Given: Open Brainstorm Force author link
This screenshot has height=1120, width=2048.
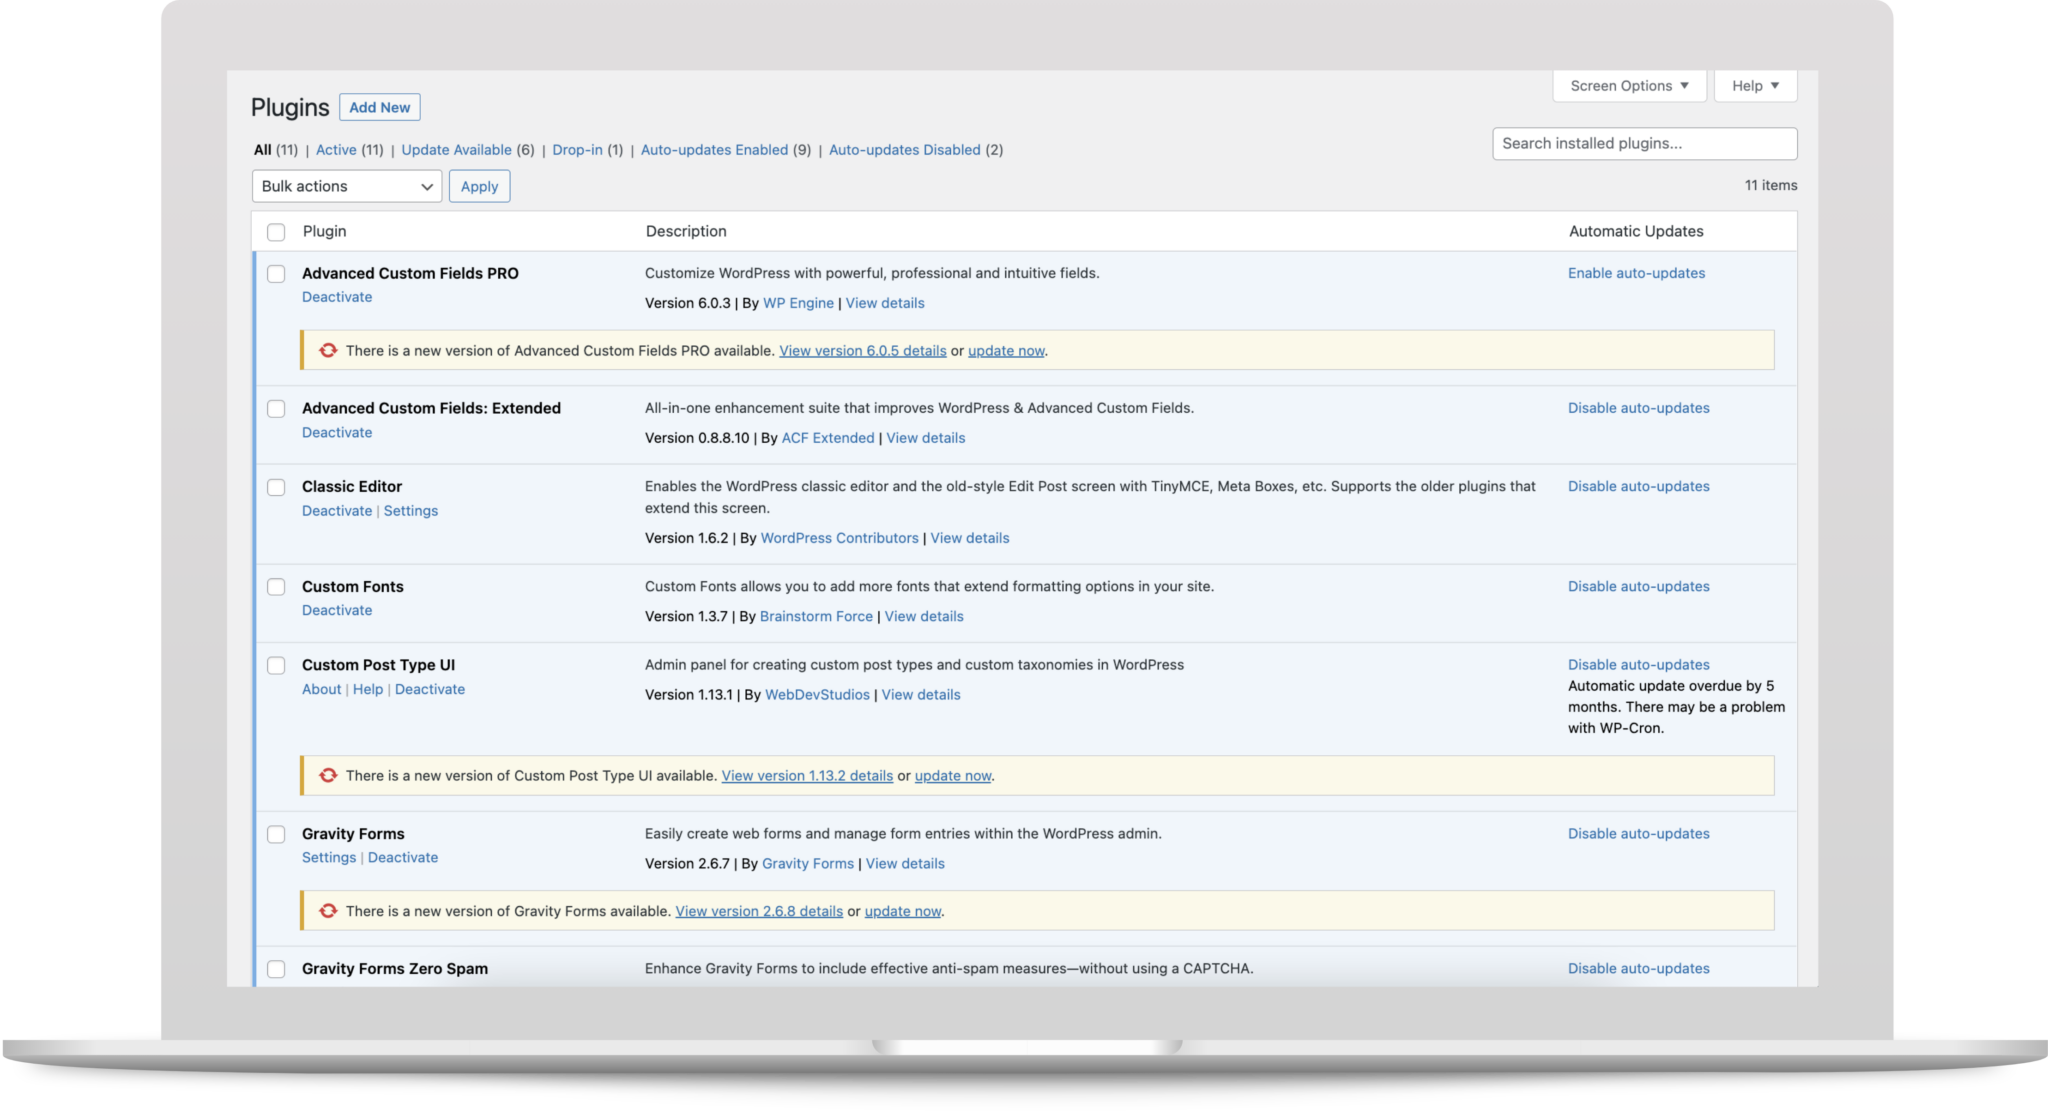Looking at the screenshot, I should pyautogui.click(x=816, y=616).
